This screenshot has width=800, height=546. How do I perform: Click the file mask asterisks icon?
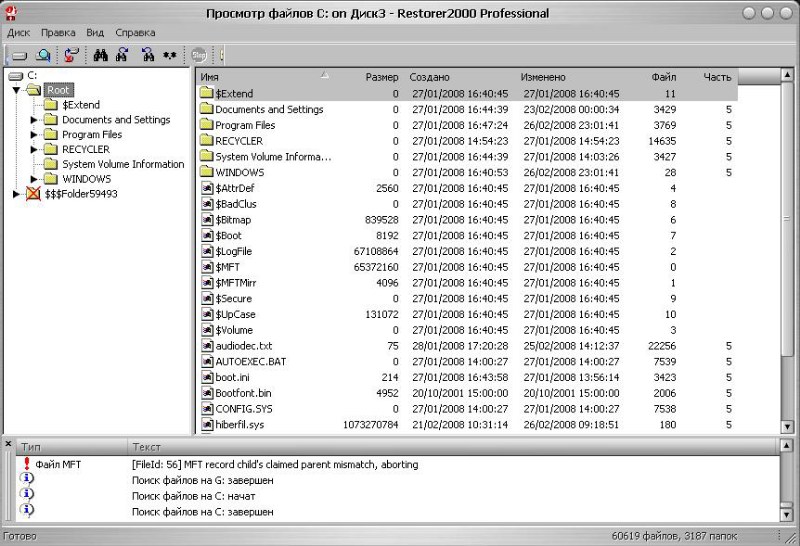170,56
